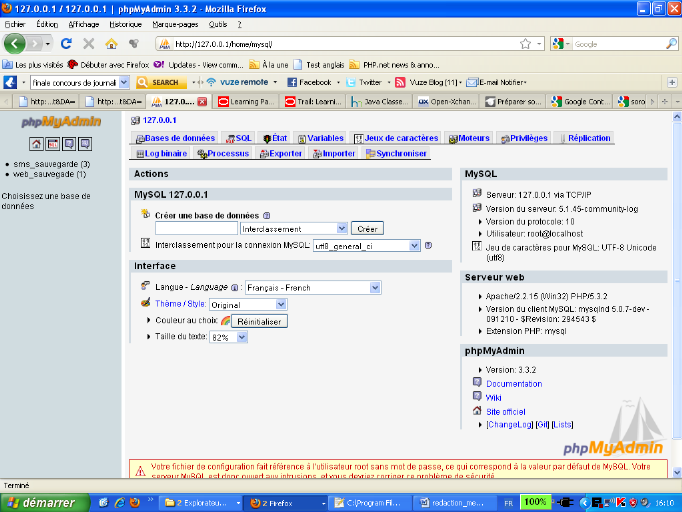Open utf8_general_ci connection collation dropdown
682x512 pixels.
tap(367, 246)
